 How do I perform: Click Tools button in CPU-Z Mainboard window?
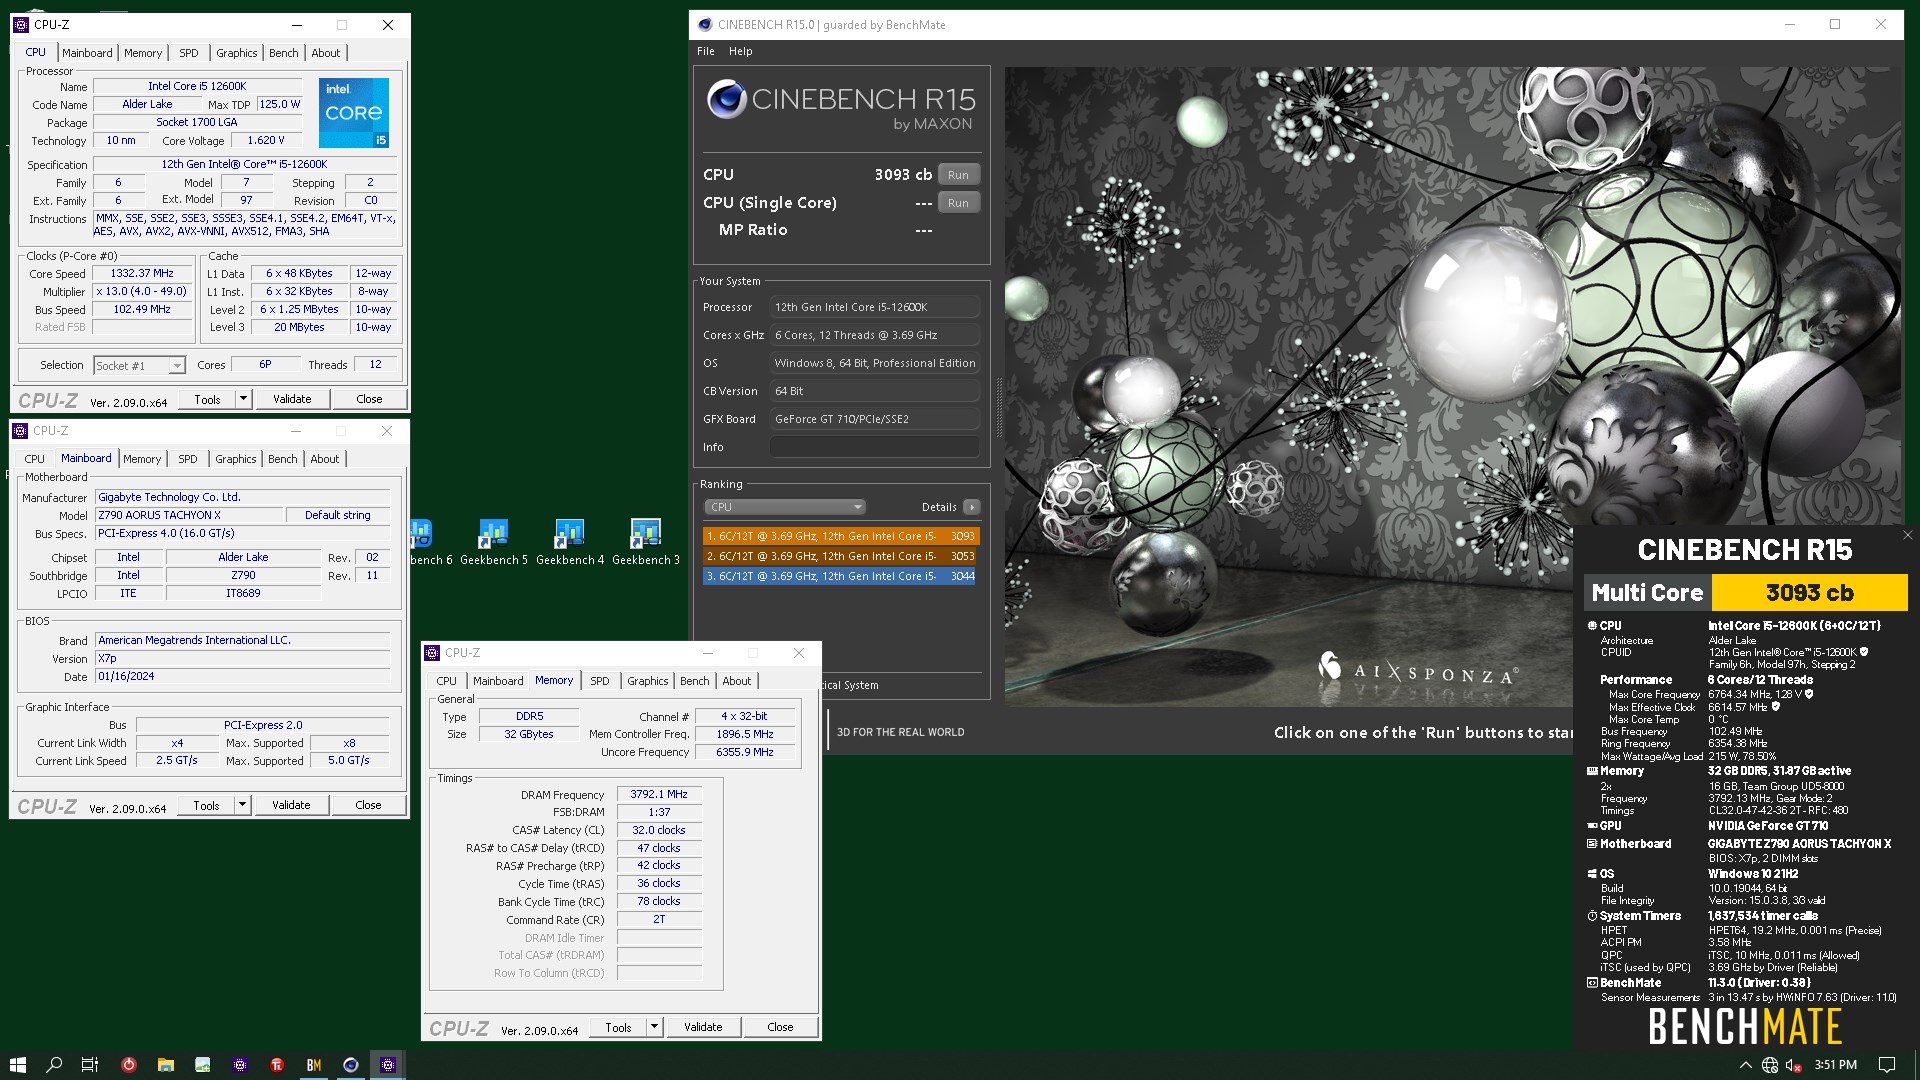[x=206, y=805]
